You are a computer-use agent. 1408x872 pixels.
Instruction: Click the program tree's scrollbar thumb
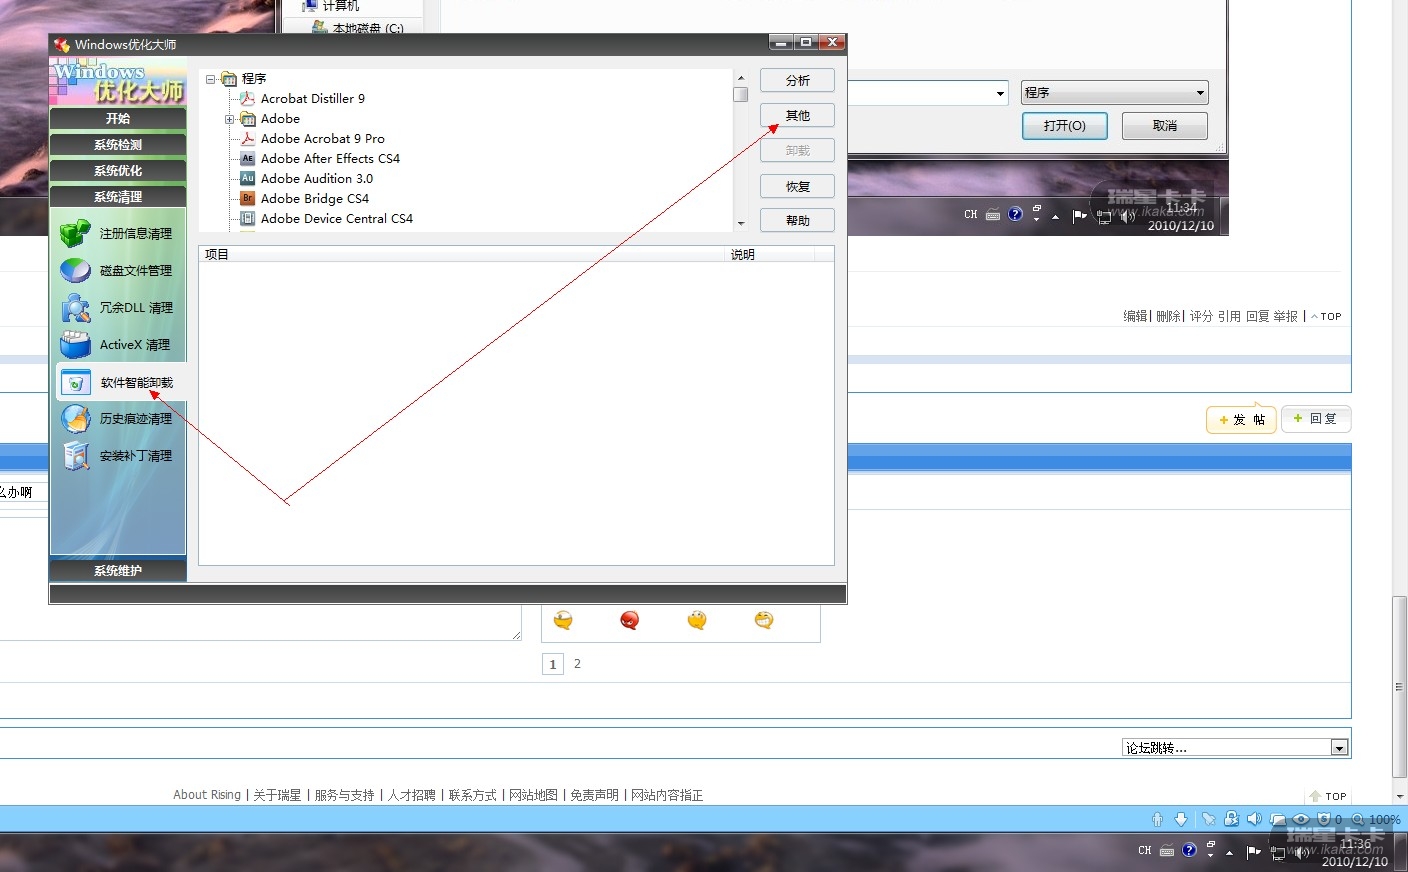pyautogui.click(x=741, y=95)
